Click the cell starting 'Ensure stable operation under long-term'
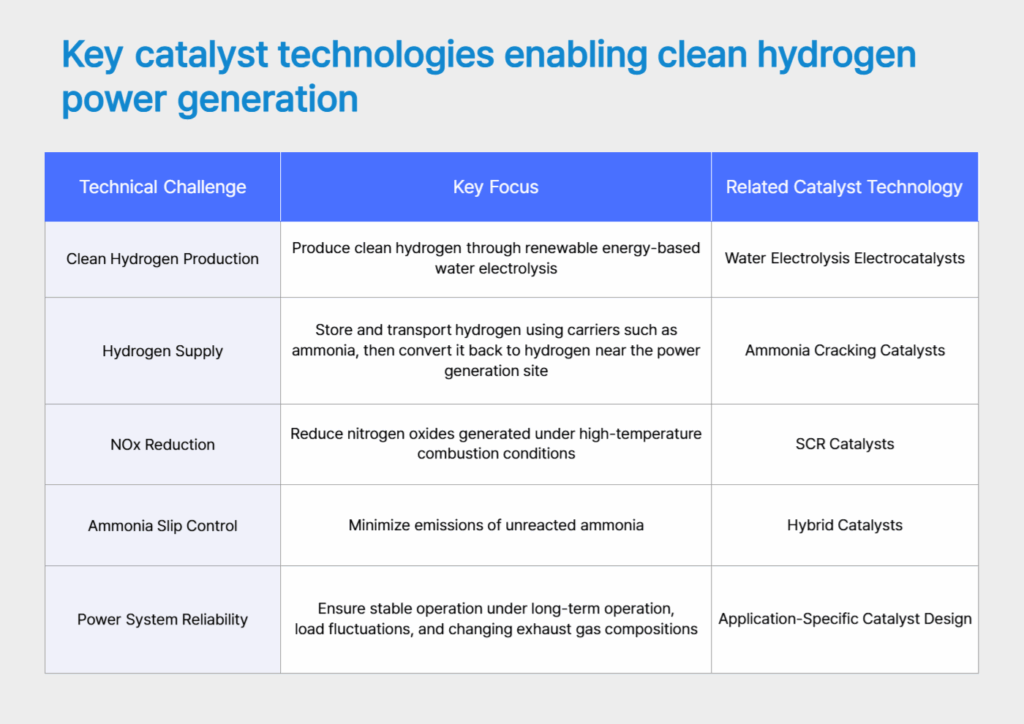The image size is (1024, 724). pos(496,620)
